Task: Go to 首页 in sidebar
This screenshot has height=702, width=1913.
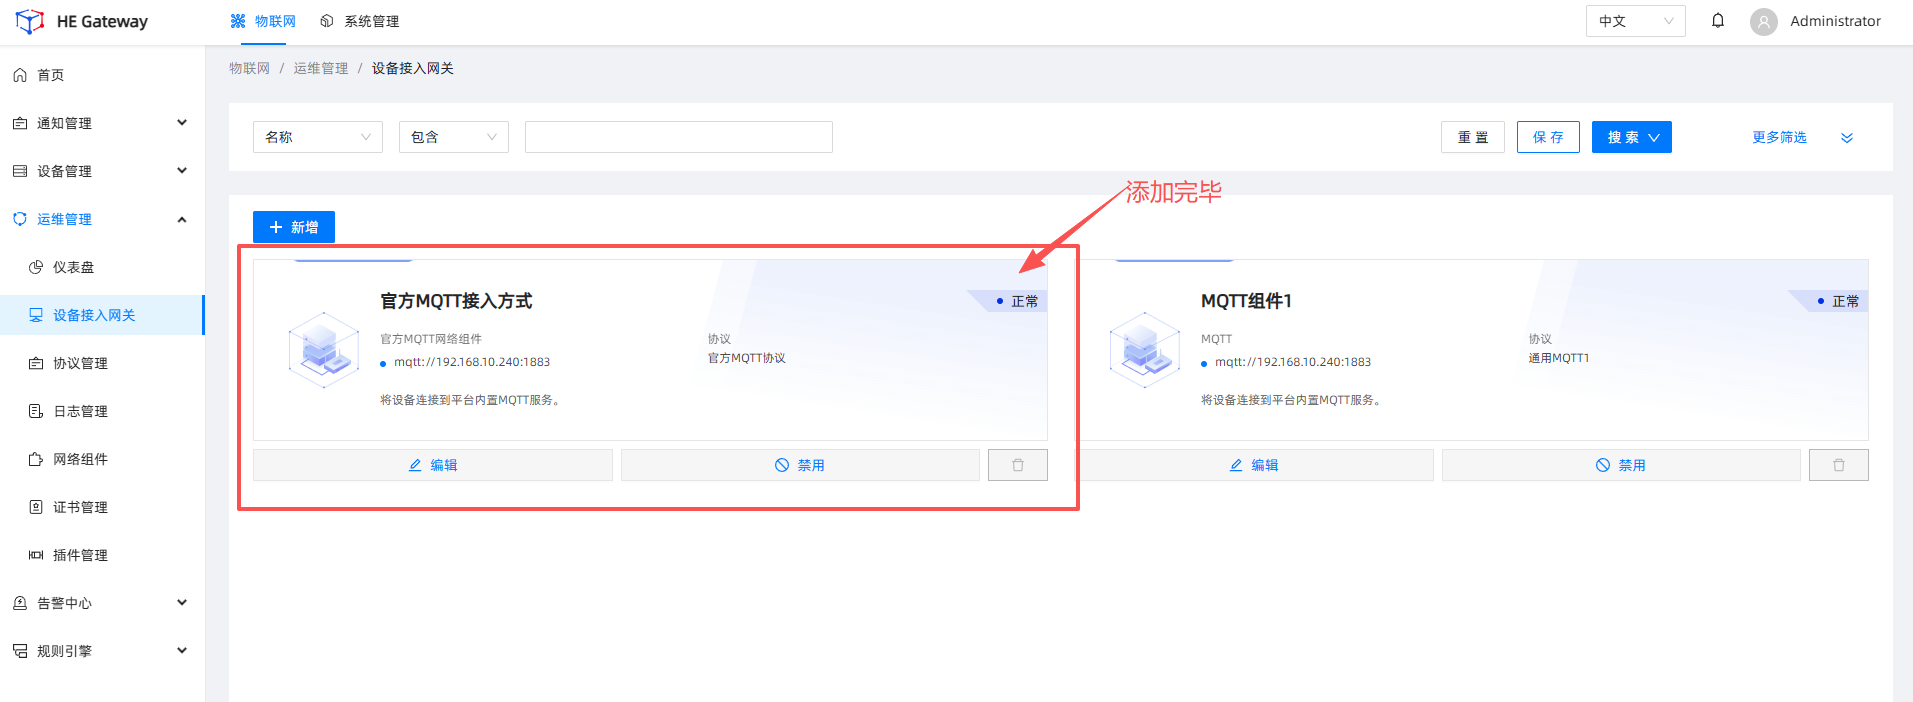Action: 102,75
